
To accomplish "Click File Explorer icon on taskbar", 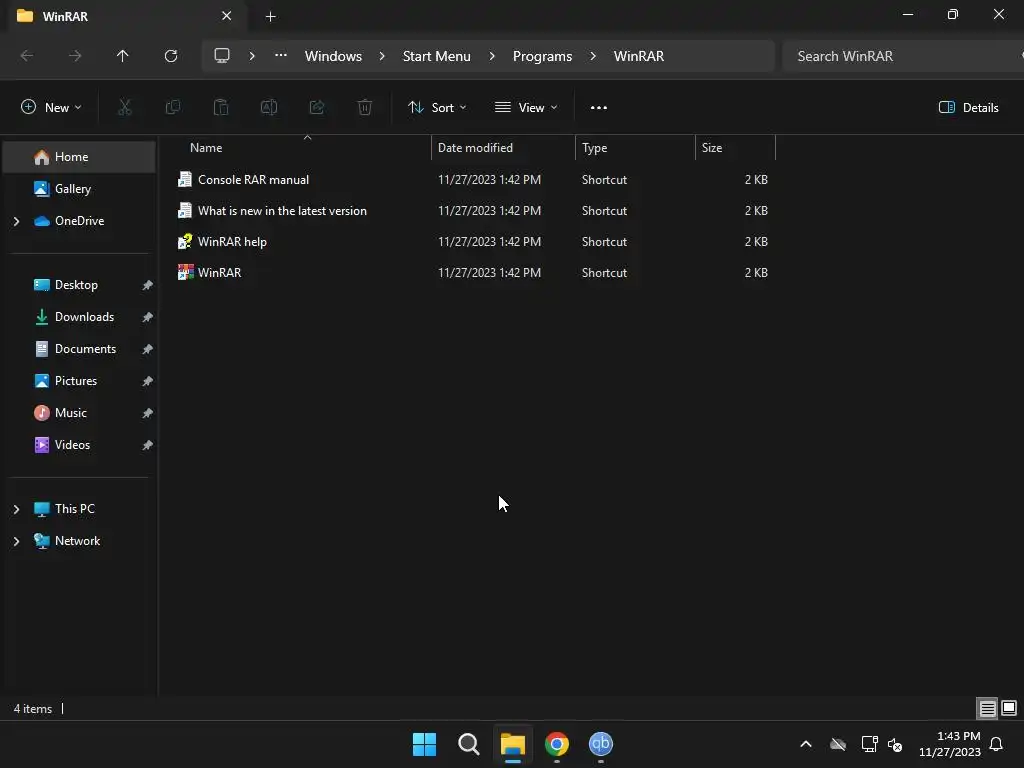I will 513,744.
